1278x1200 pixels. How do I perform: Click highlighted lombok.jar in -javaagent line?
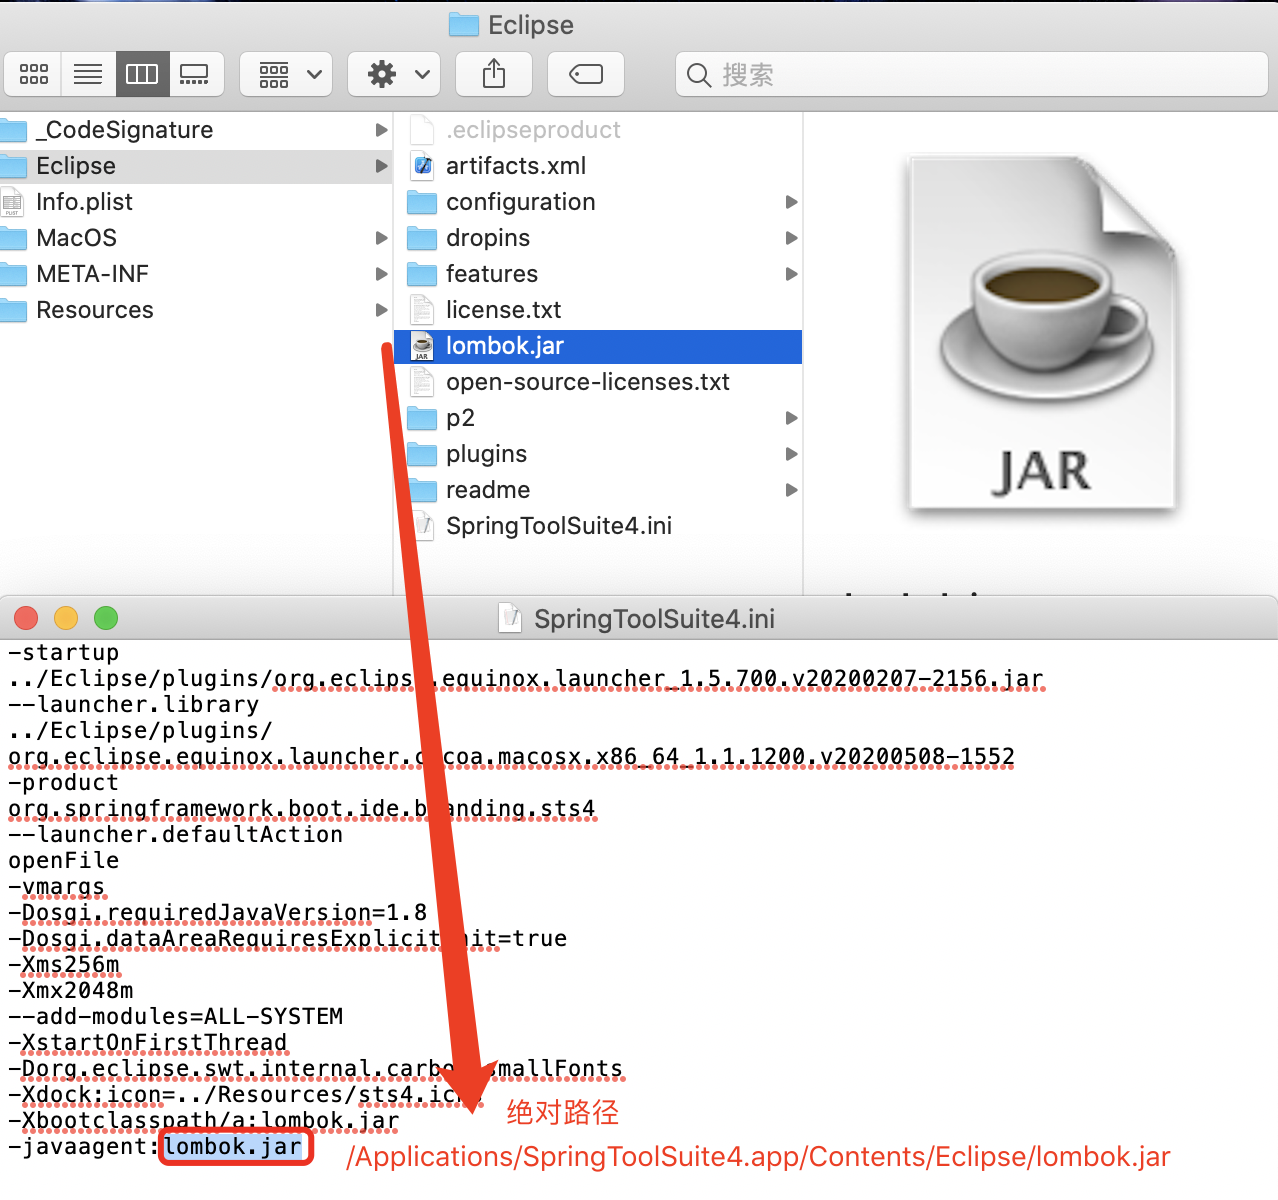coord(234,1147)
